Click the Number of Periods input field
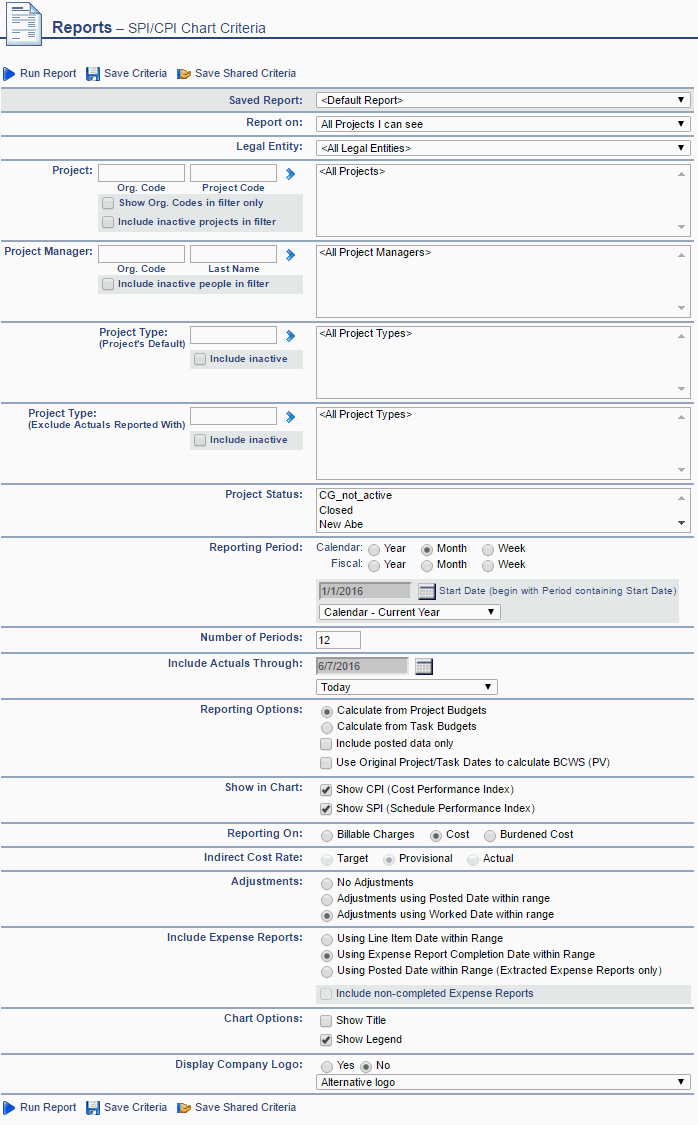 click(338, 640)
